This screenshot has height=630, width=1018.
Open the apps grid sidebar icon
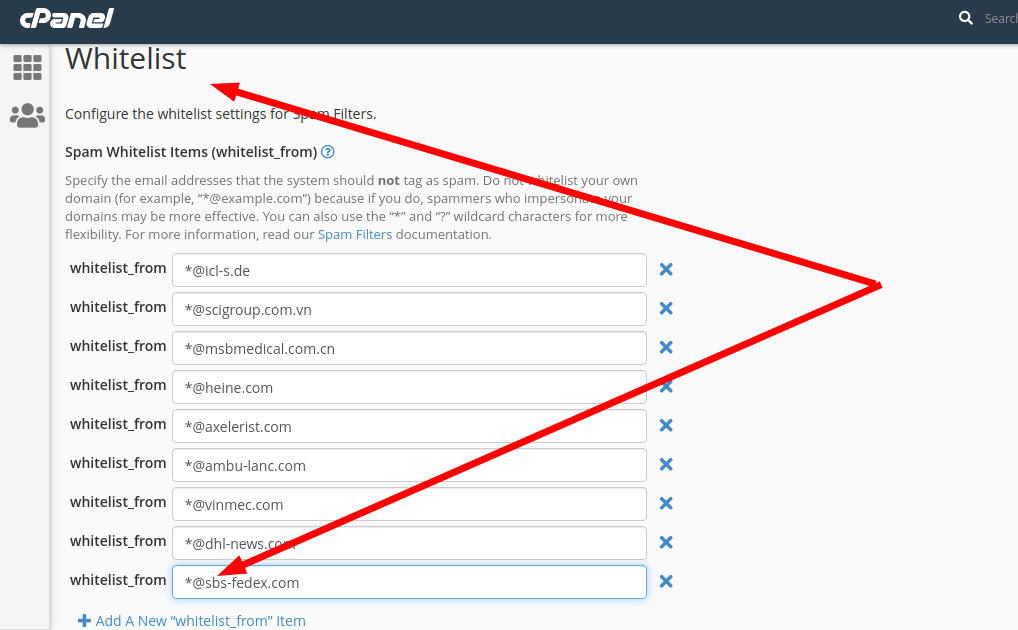coord(27,68)
